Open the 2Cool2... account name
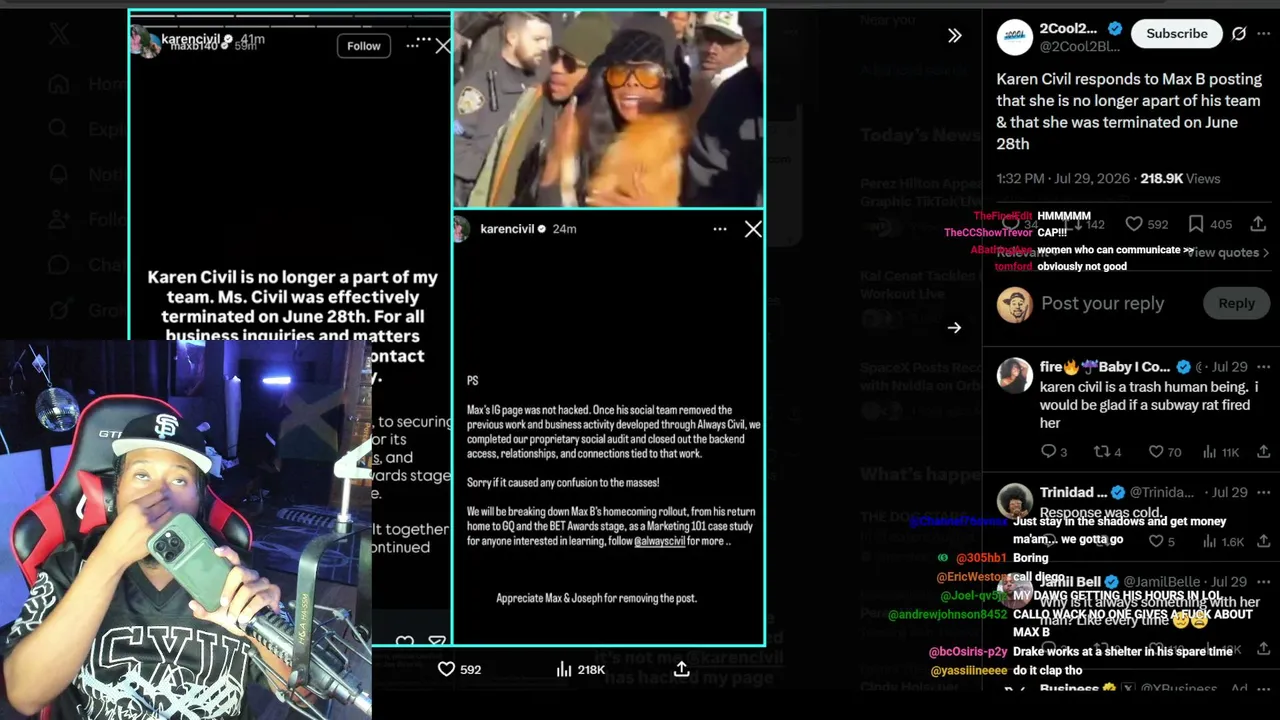The height and width of the screenshot is (720, 1280). [x=1068, y=28]
